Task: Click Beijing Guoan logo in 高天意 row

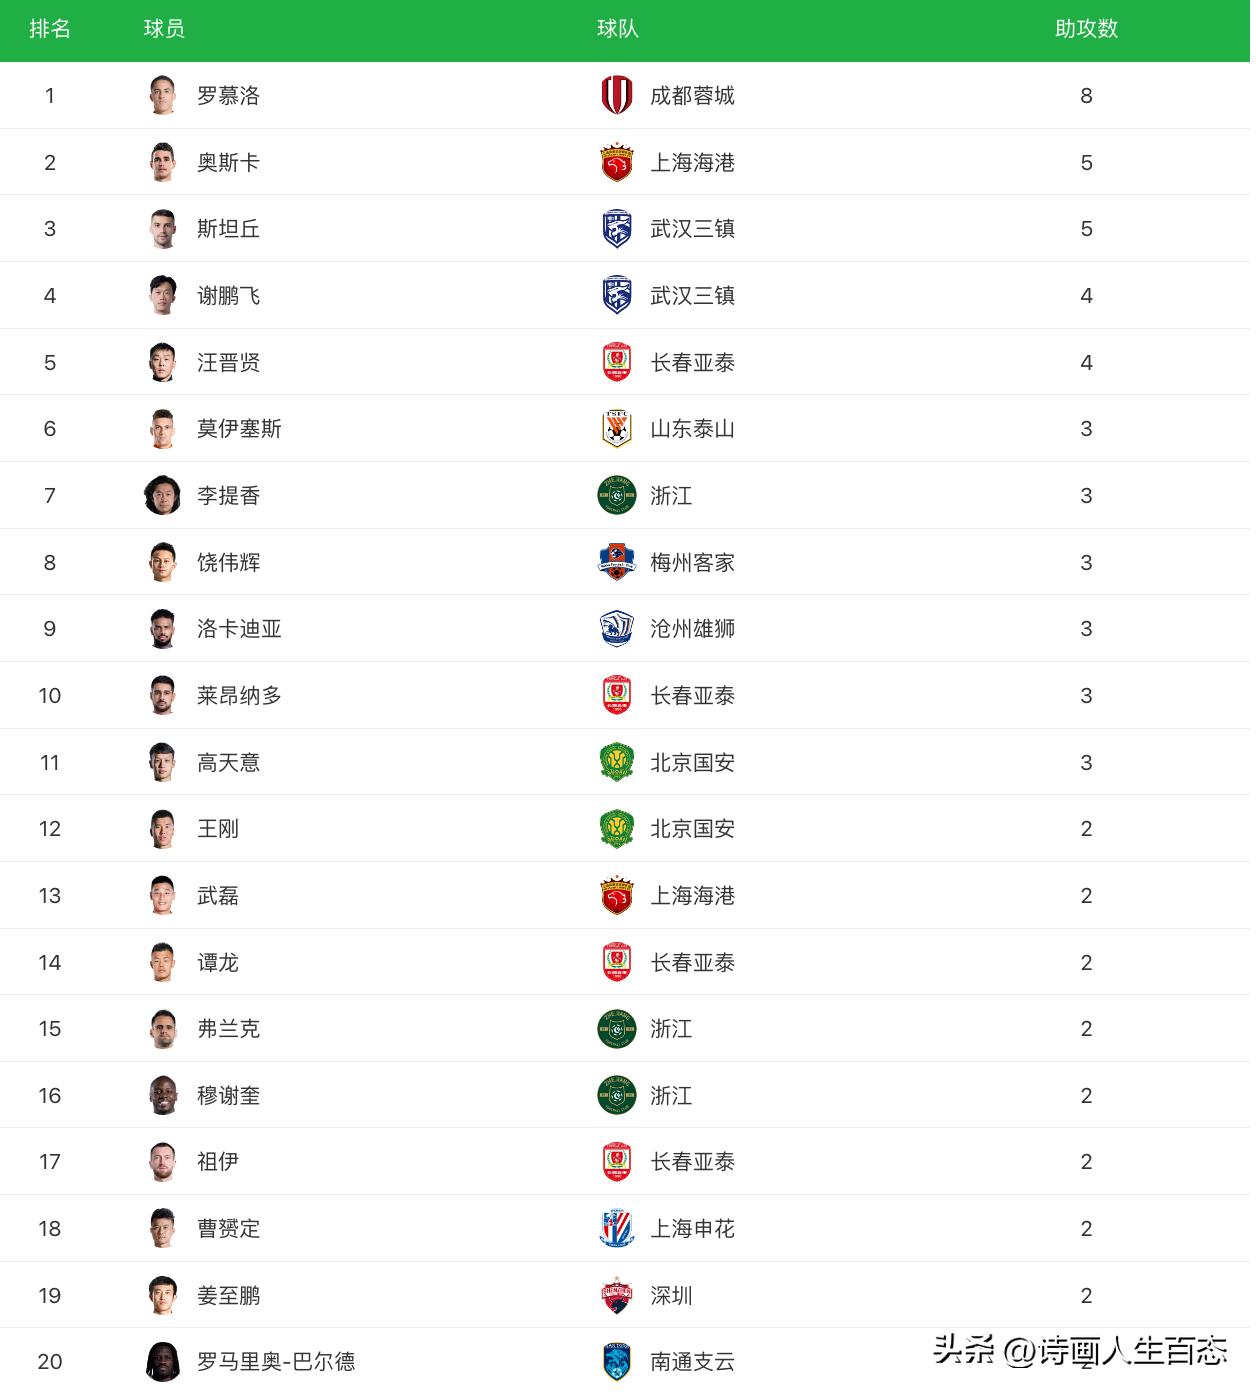Action: (617, 762)
